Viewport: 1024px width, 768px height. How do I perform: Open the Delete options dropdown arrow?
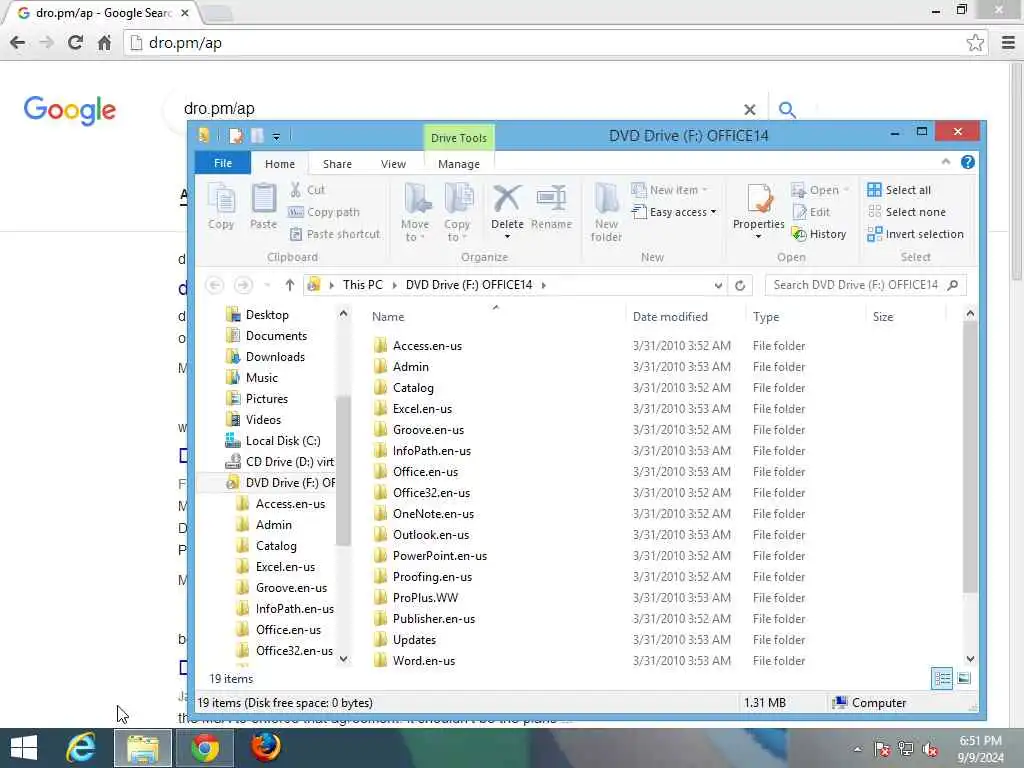[x=507, y=236]
